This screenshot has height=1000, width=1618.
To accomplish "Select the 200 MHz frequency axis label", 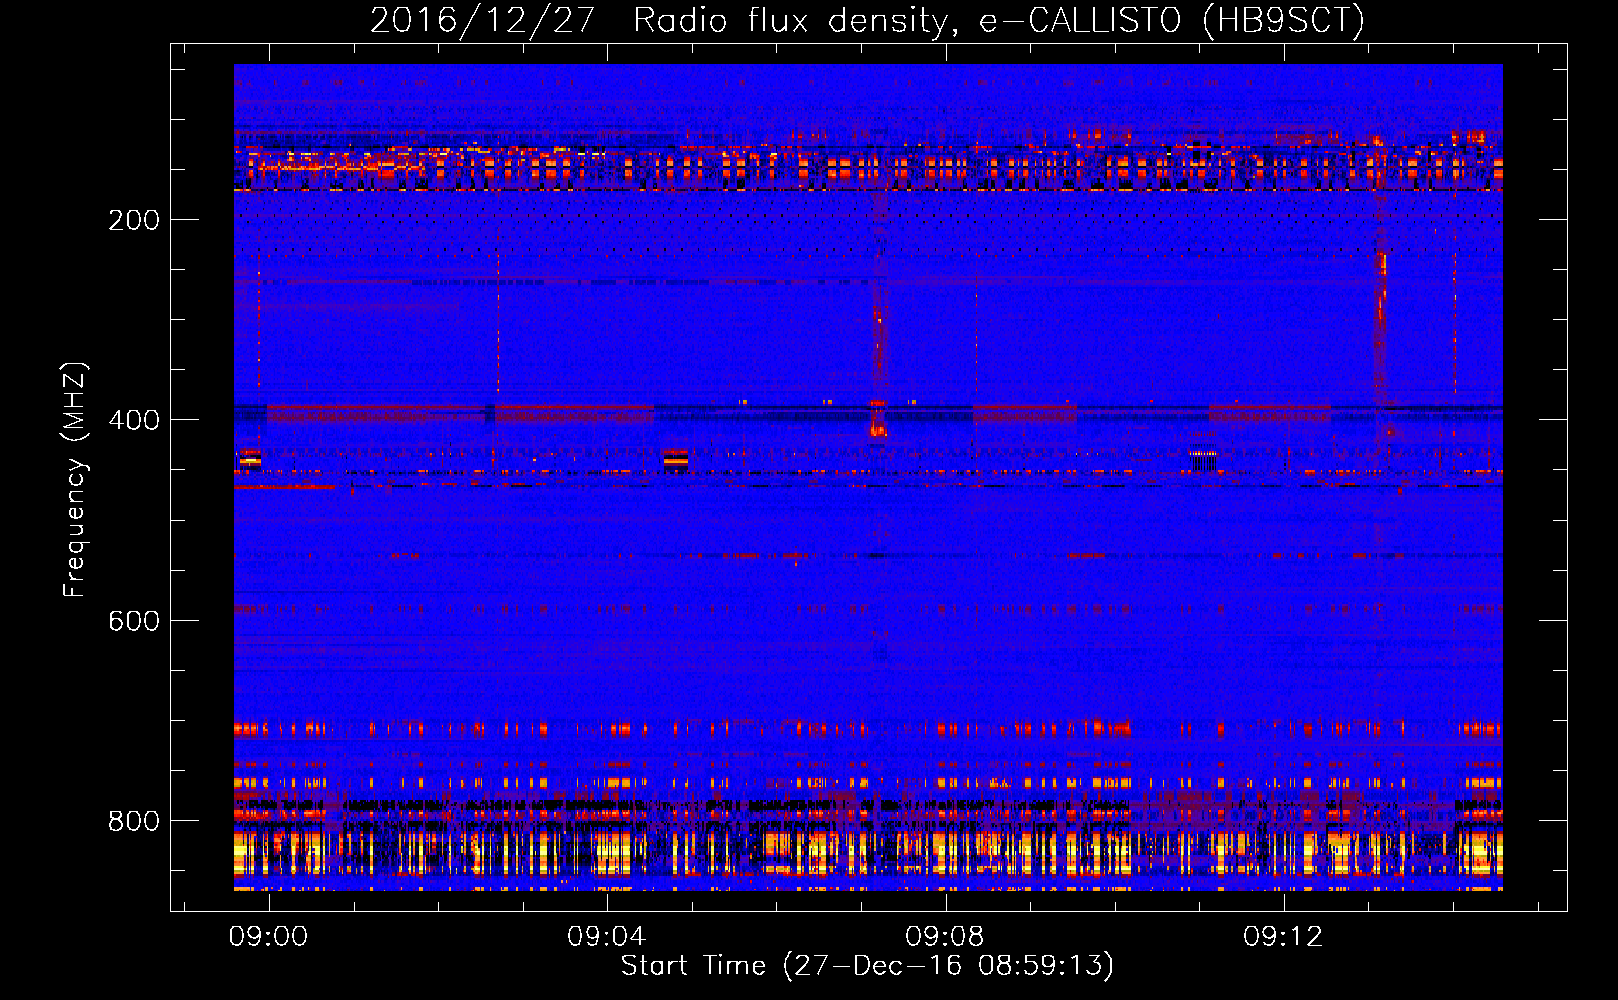I will (134, 220).
